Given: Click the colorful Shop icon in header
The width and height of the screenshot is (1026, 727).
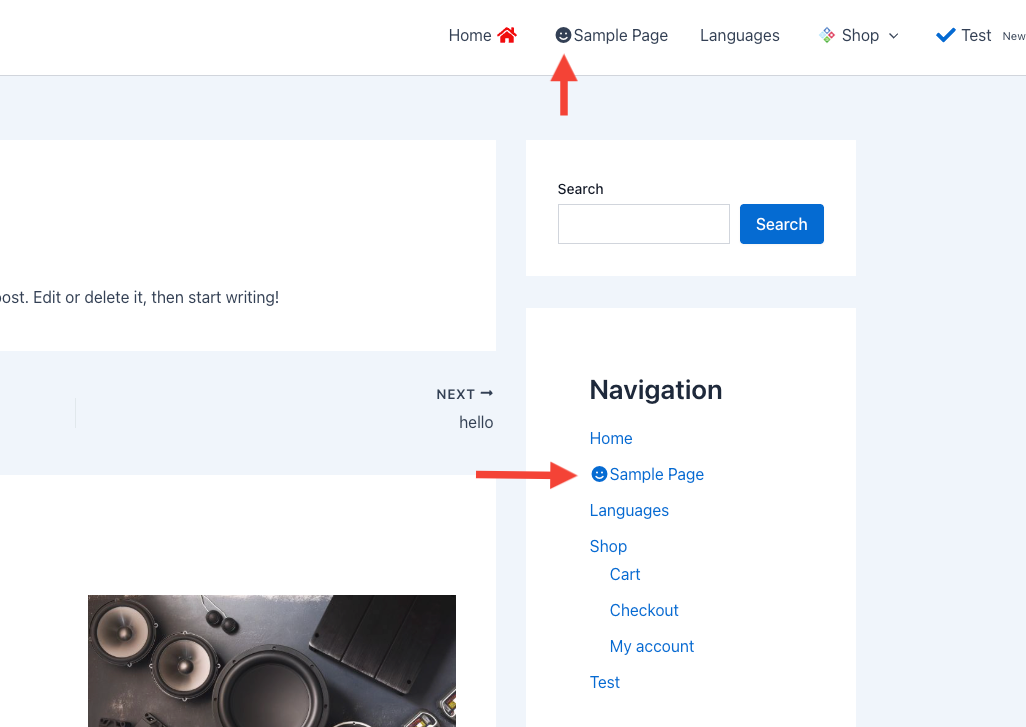Looking at the screenshot, I should tap(827, 35).
